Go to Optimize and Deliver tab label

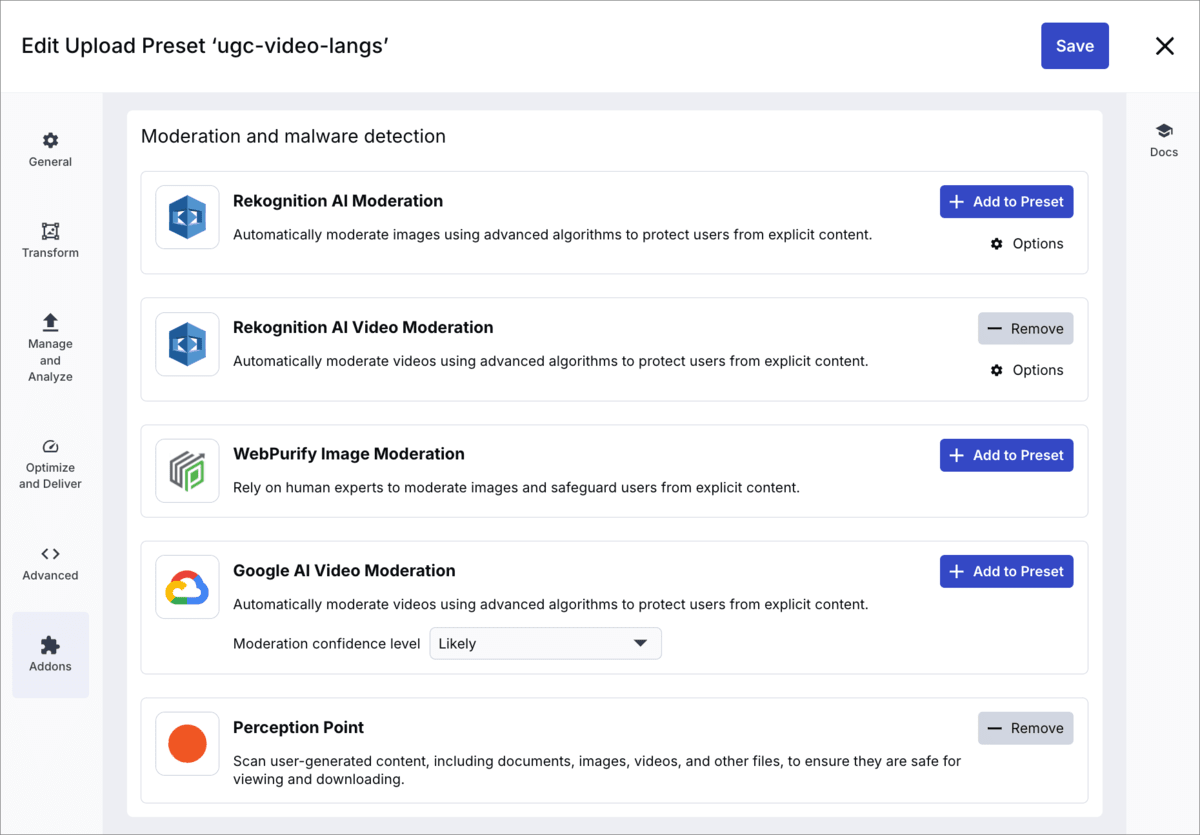click(50, 476)
